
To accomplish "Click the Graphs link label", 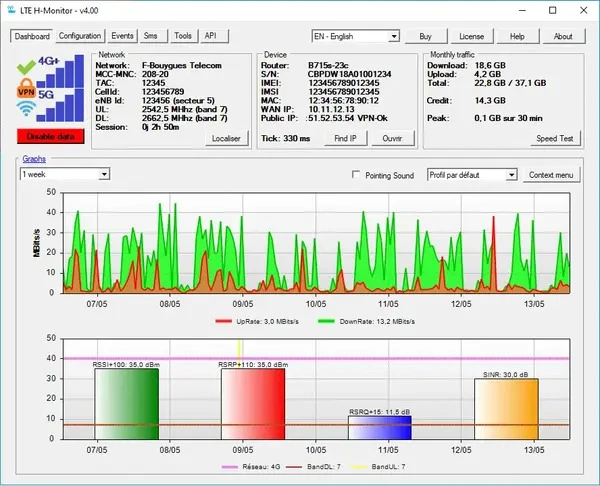I will point(35,158).
